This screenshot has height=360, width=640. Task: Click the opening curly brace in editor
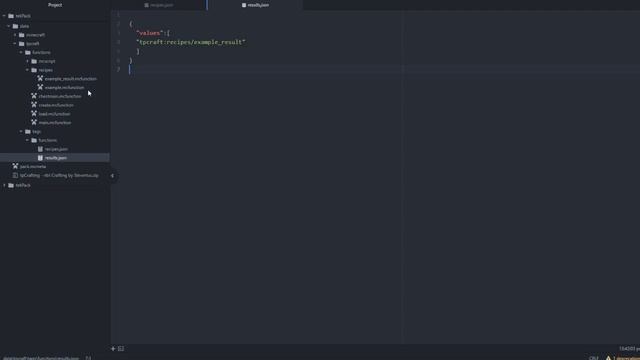click(x=131, y=24)
